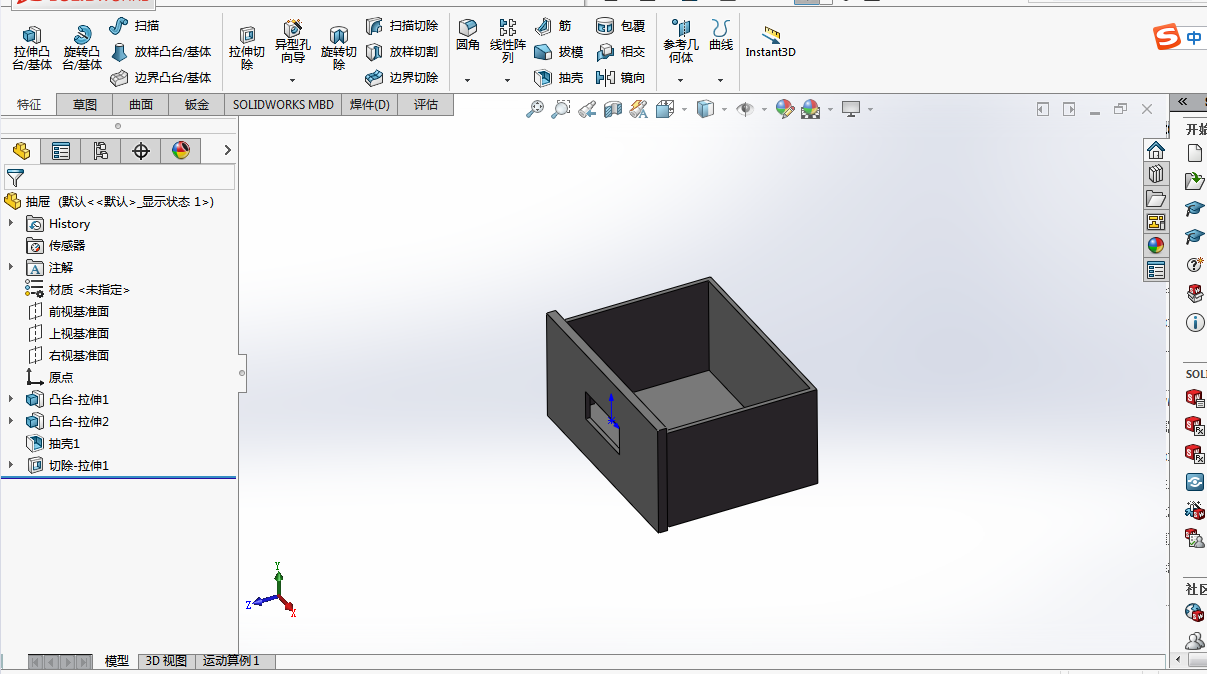Expand the 切除-拉伸1 feature node

pyautogui.click(x=11, y=465)
